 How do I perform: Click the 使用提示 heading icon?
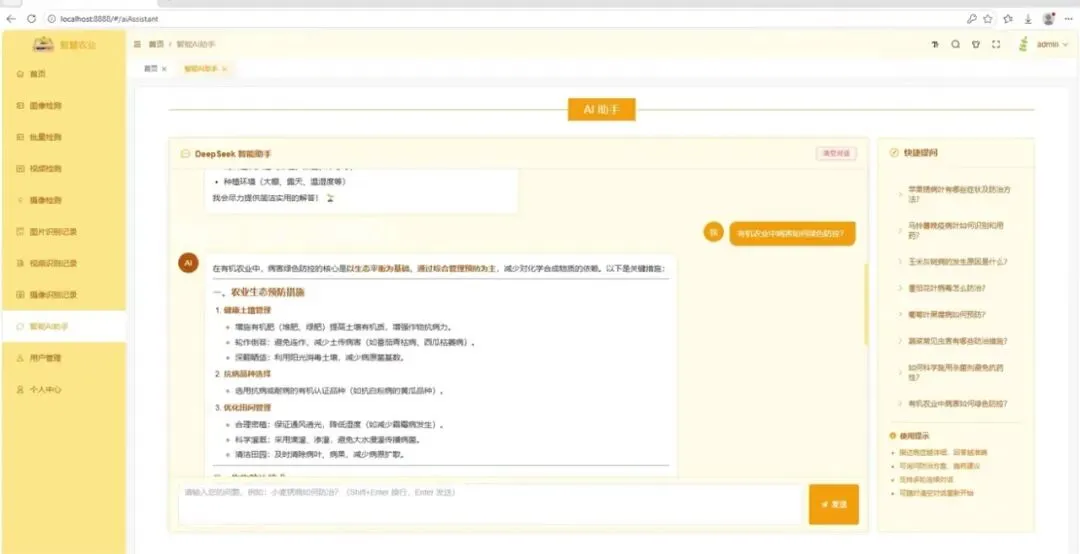pyautogui.click(x=893, y=435)
